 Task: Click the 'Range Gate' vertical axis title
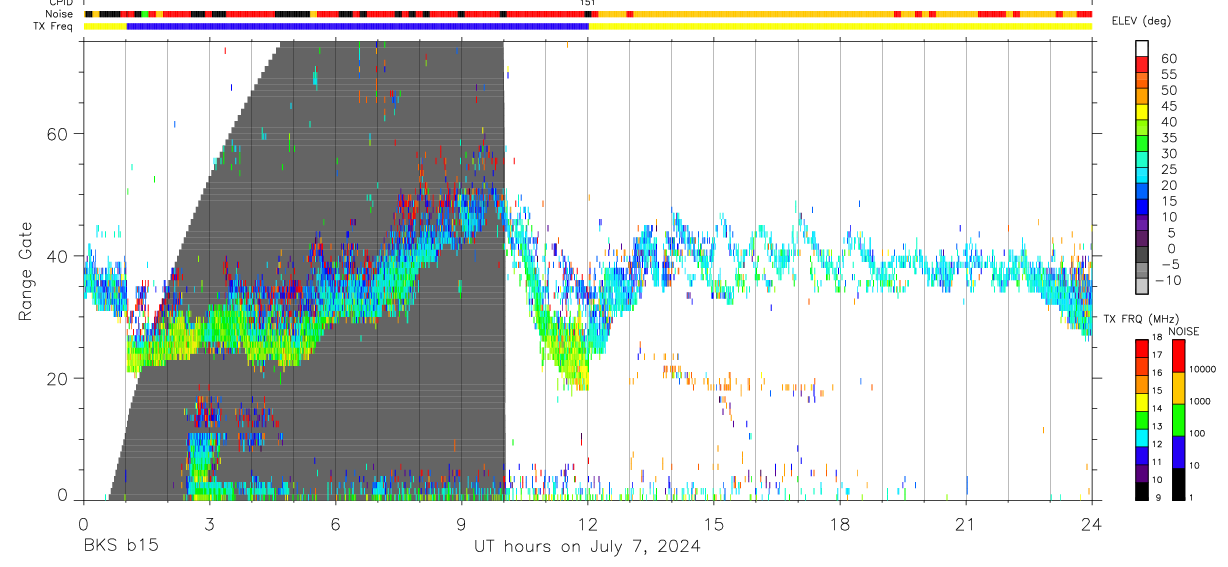24,272
